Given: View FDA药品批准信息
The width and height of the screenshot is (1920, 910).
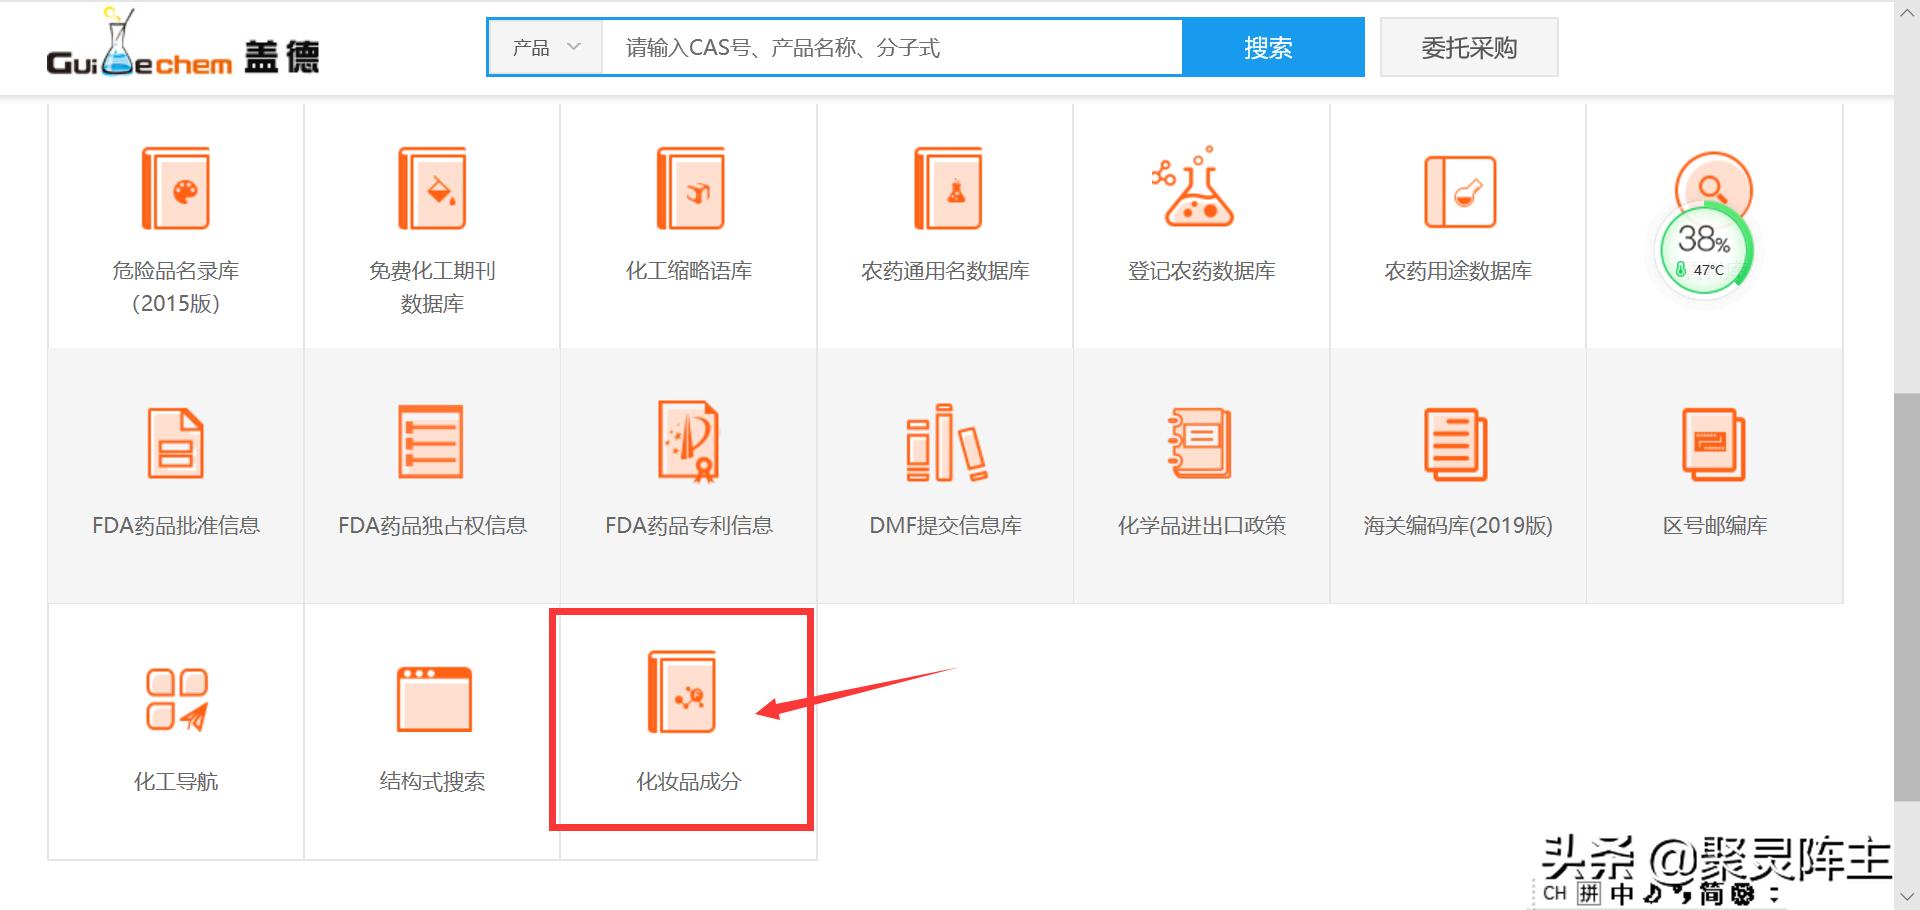Looking at the screenshot, I should coord(174,470).
